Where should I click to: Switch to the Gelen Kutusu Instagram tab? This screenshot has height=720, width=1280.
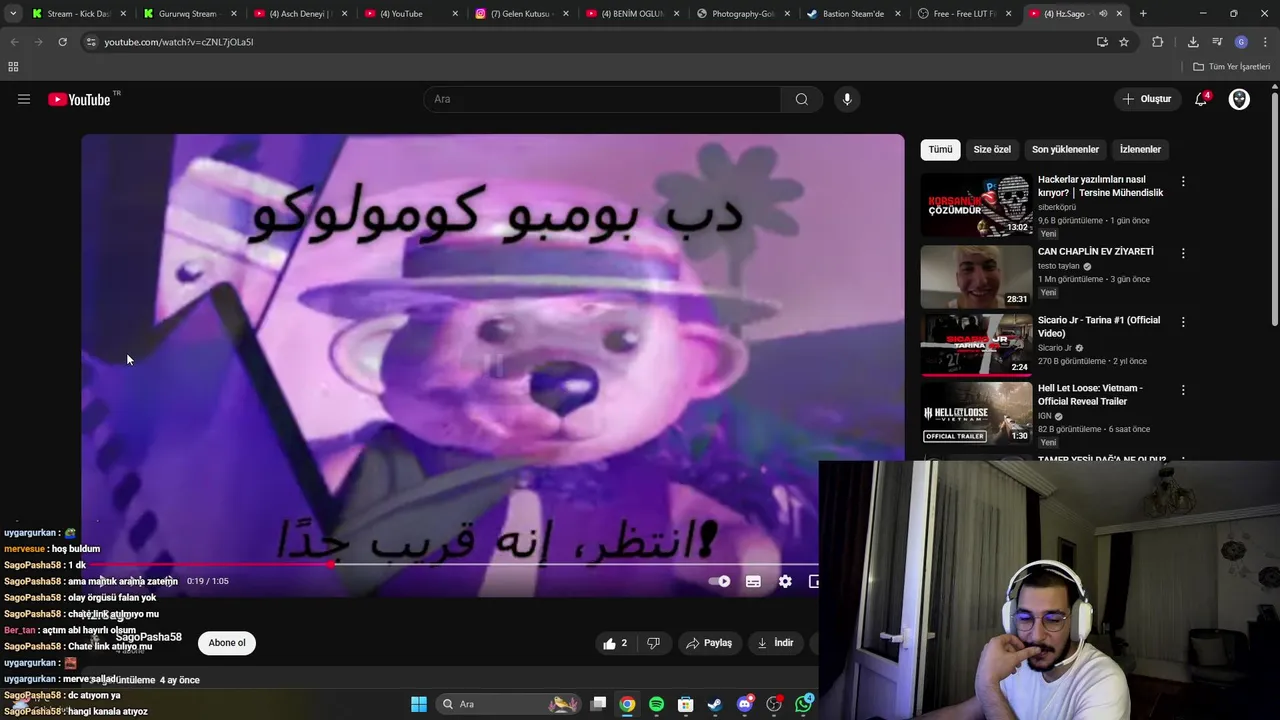pyautogui.click(x=521, y=14)
